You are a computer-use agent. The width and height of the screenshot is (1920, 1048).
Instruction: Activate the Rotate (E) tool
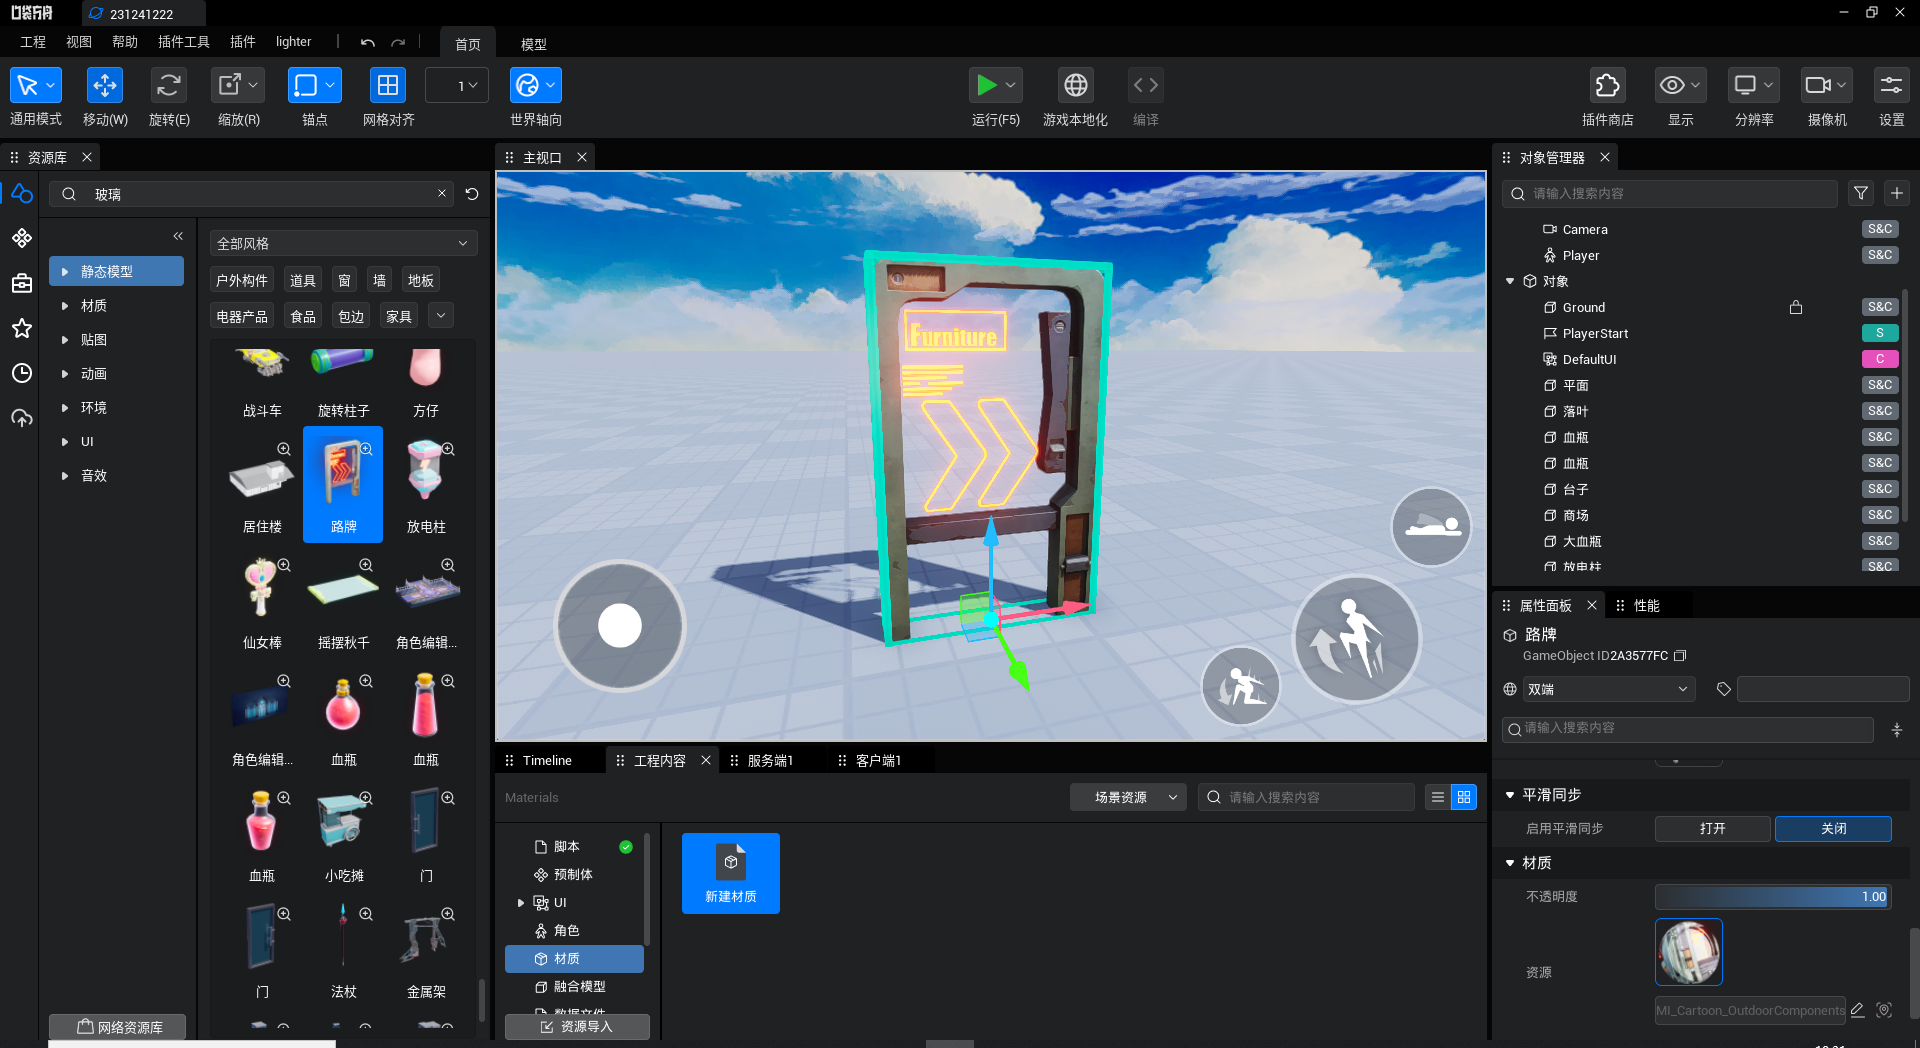(x=169, y=86)
